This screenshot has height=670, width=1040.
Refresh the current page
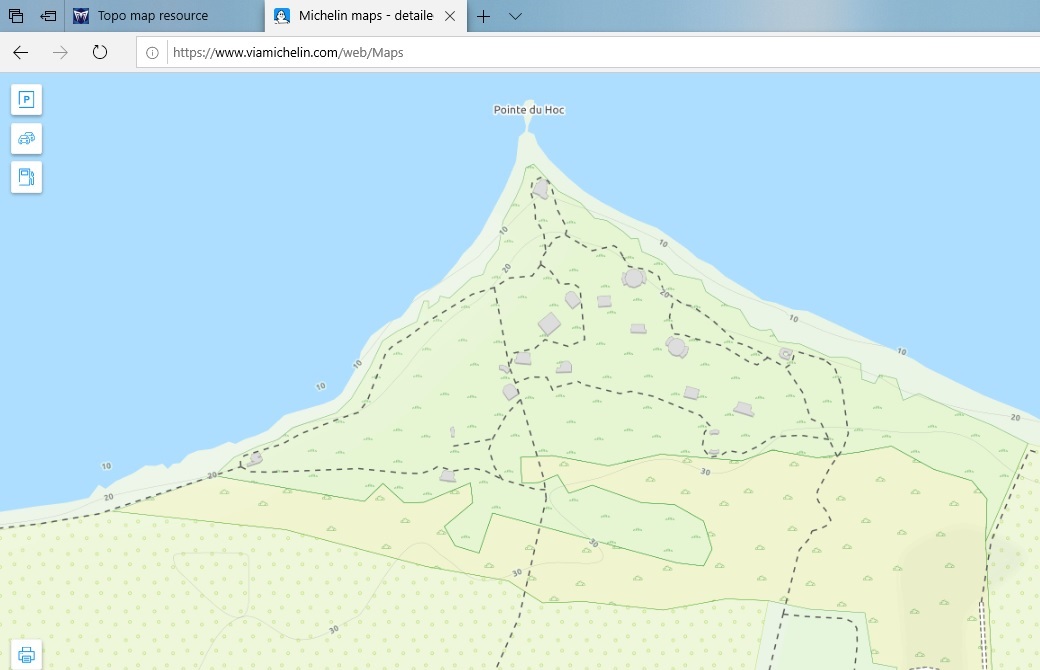point(99,52)
